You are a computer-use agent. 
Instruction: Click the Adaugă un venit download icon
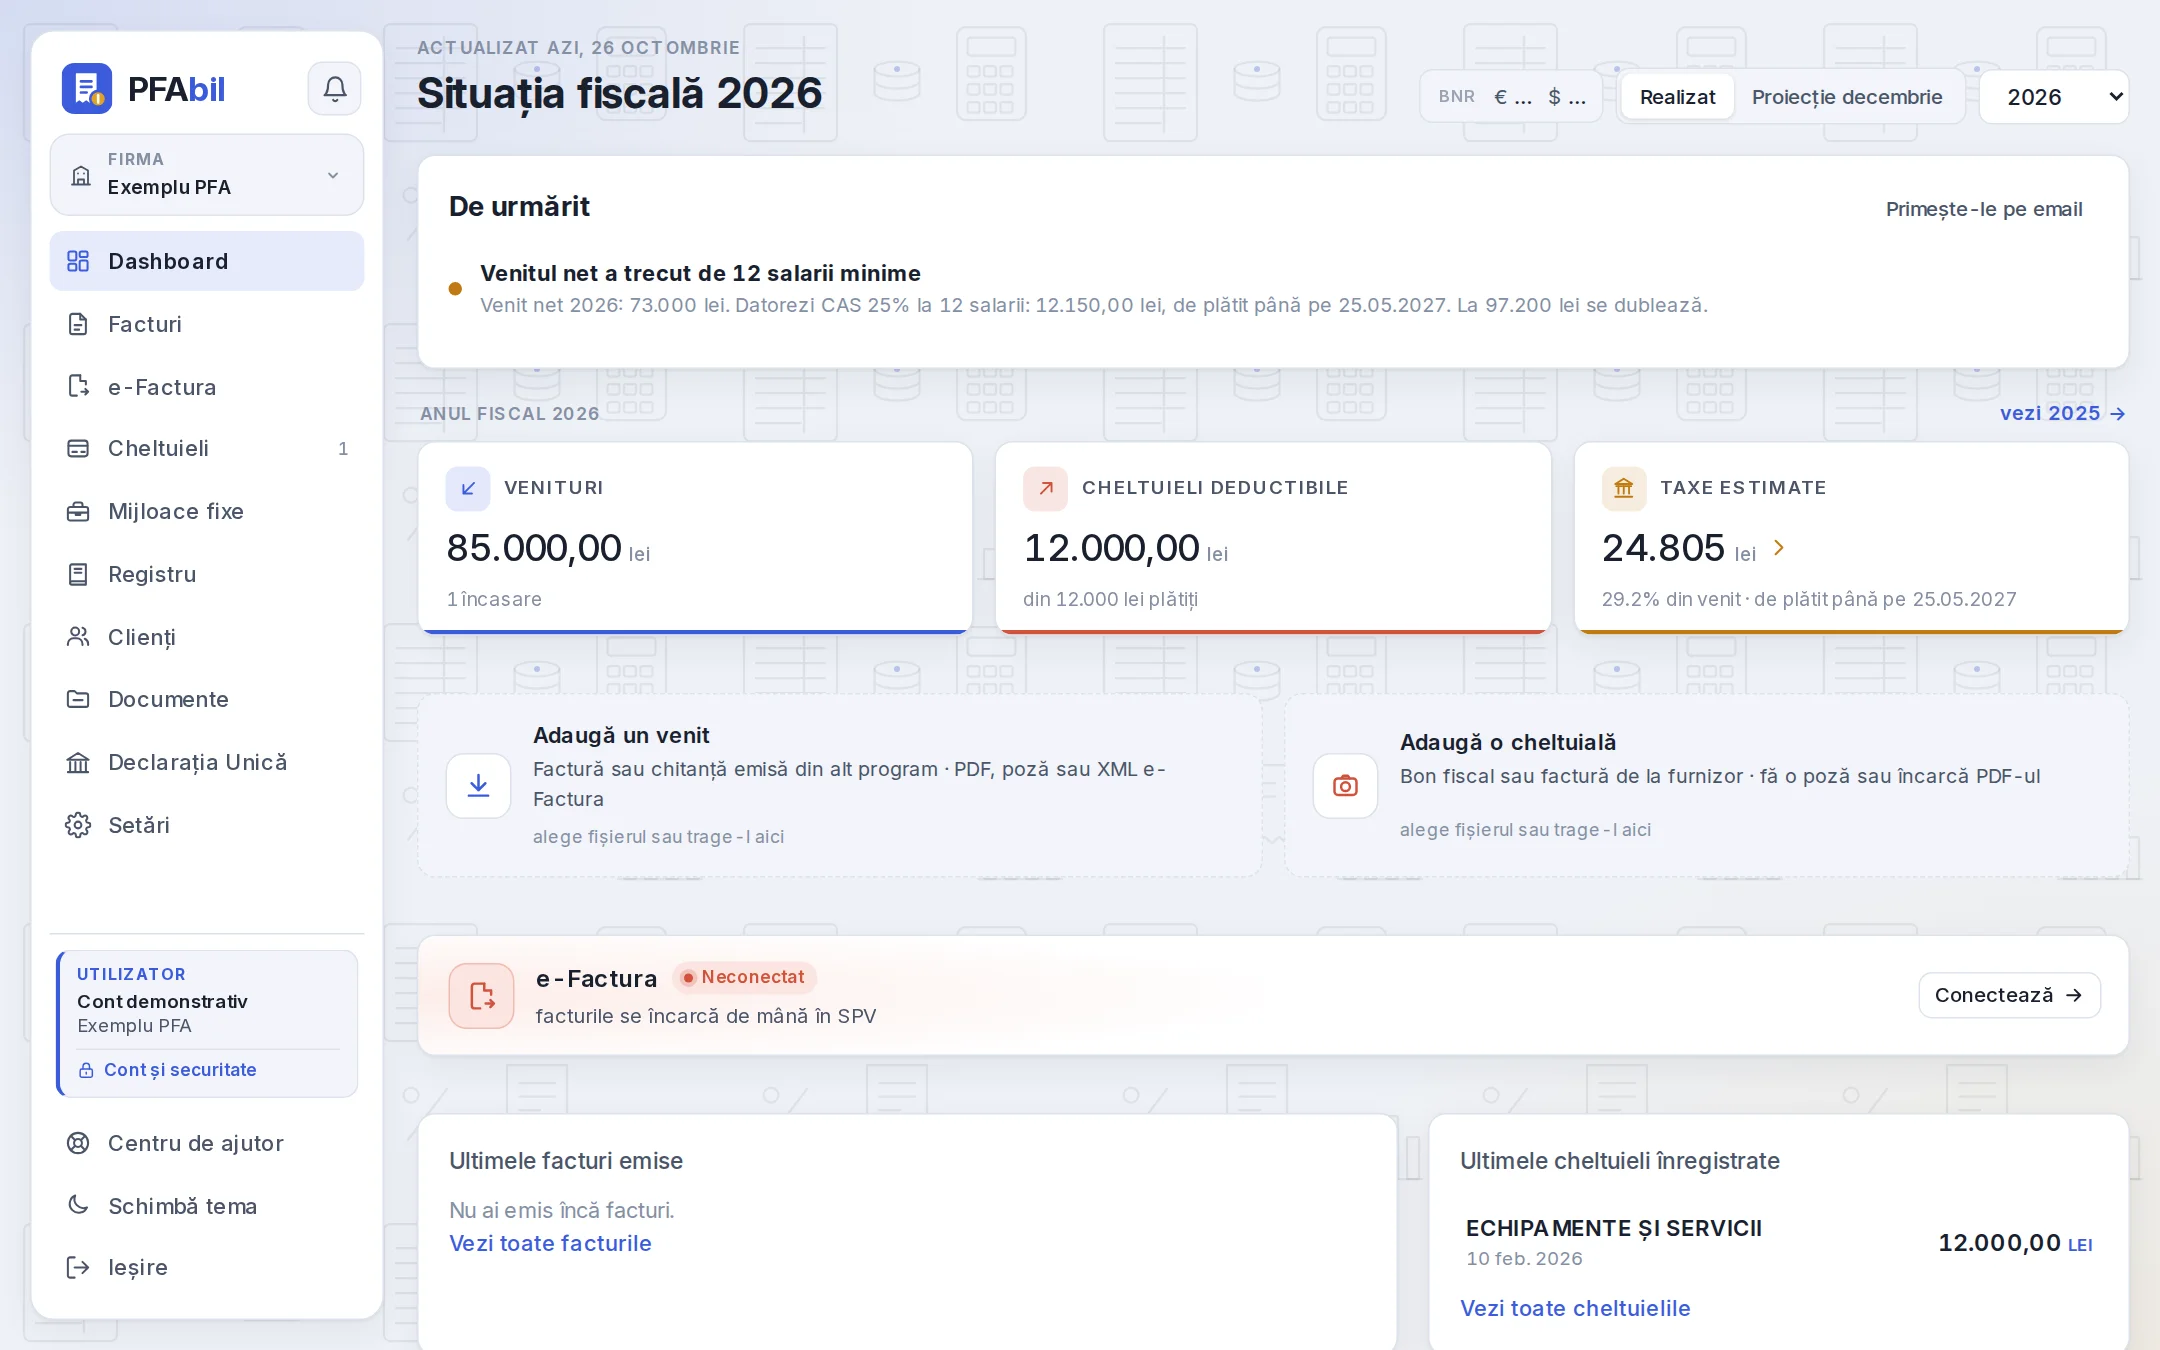(479, 786)
